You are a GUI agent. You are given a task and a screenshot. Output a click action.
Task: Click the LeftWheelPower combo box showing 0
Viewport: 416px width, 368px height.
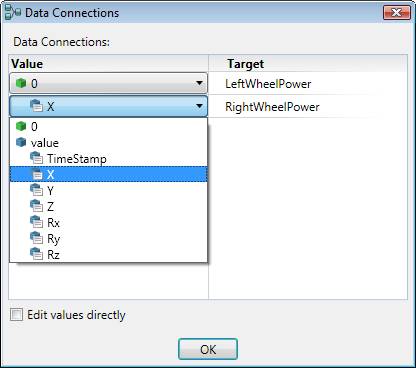[x=108, y=83]
